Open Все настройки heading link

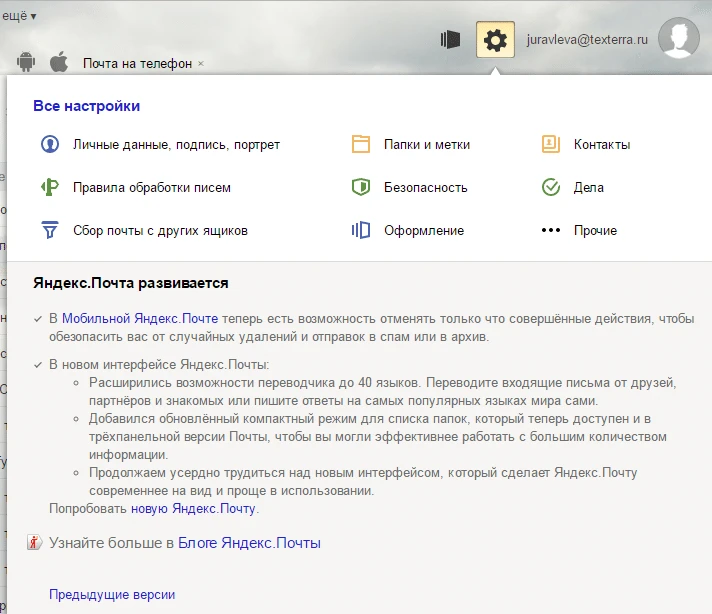(86, 106)
